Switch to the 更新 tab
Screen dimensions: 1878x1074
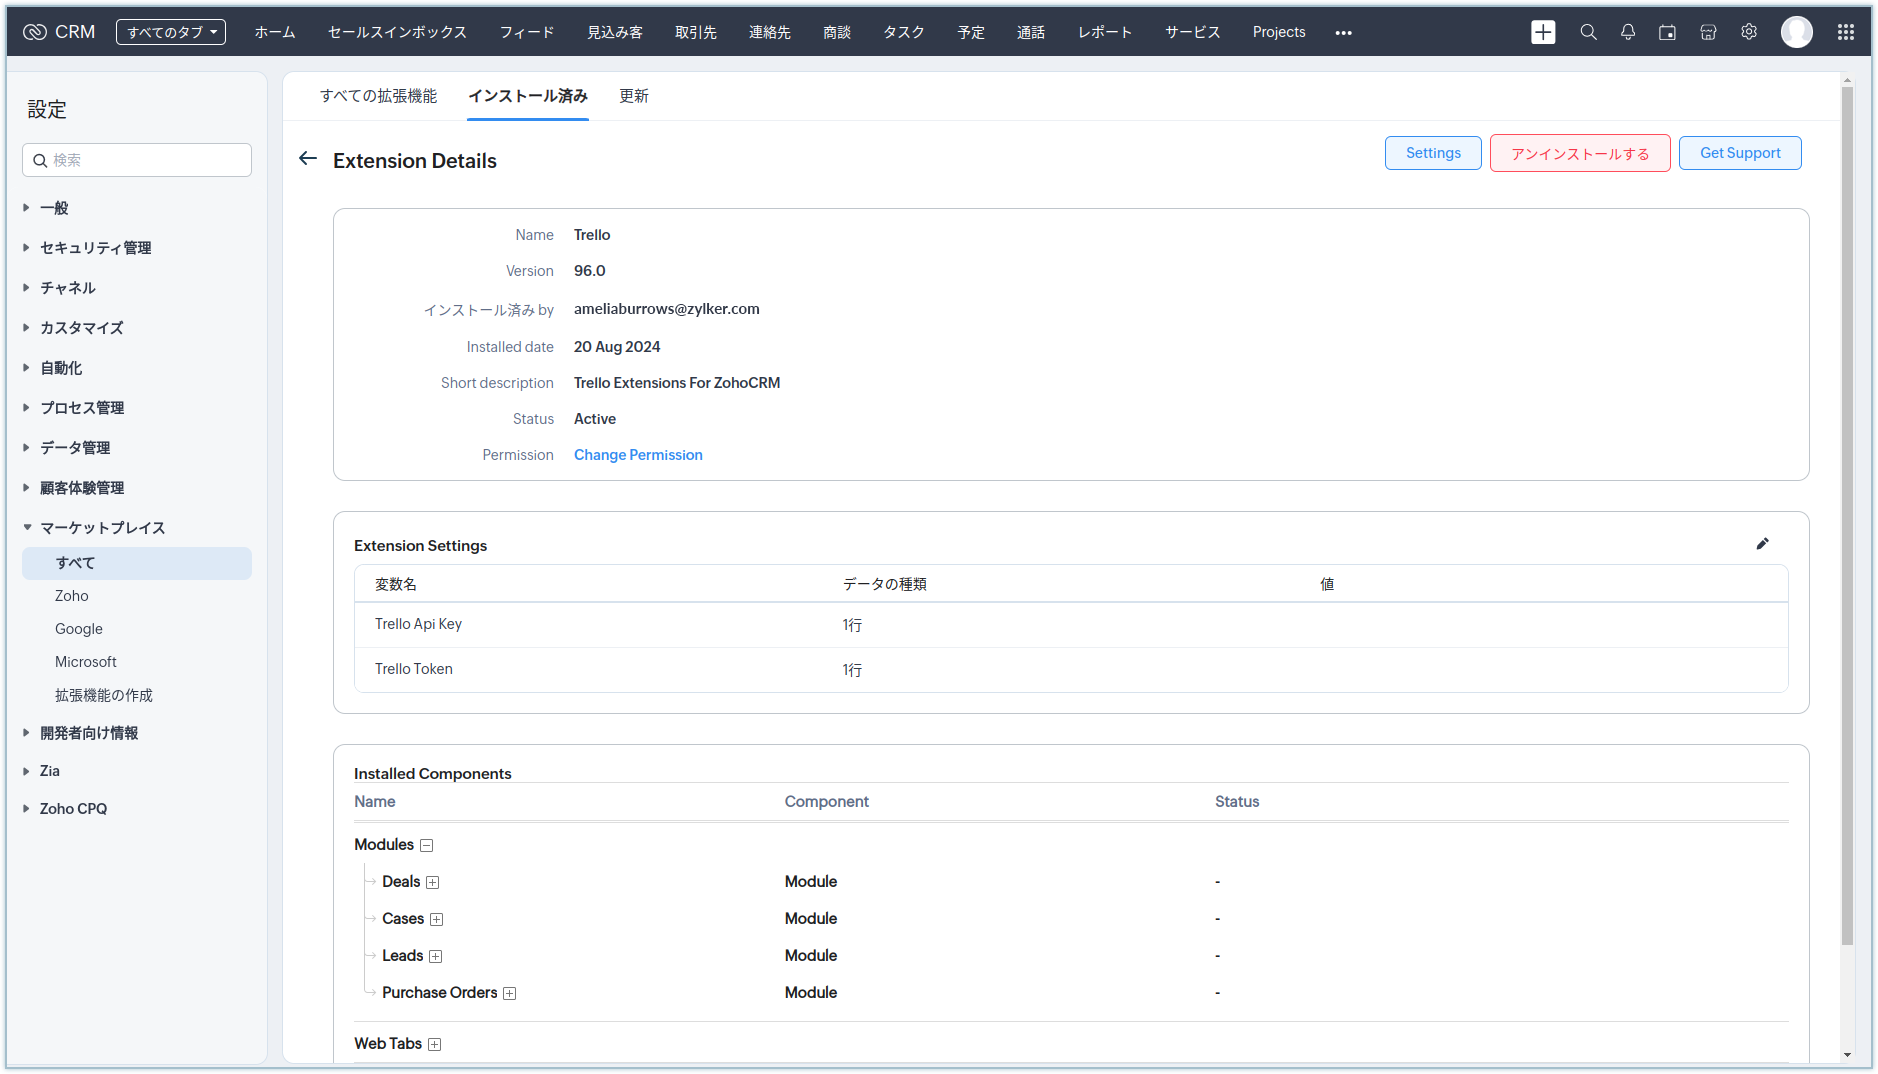pos(634,96)
